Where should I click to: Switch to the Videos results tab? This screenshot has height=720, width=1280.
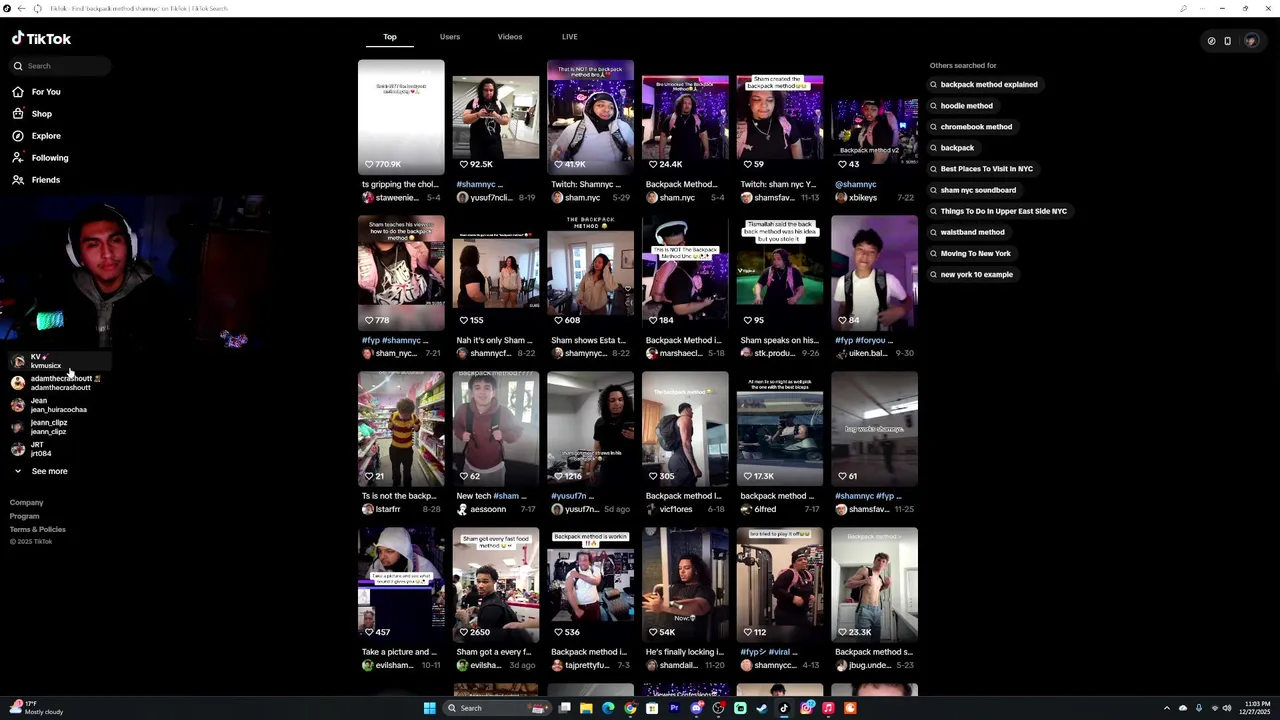510,37
